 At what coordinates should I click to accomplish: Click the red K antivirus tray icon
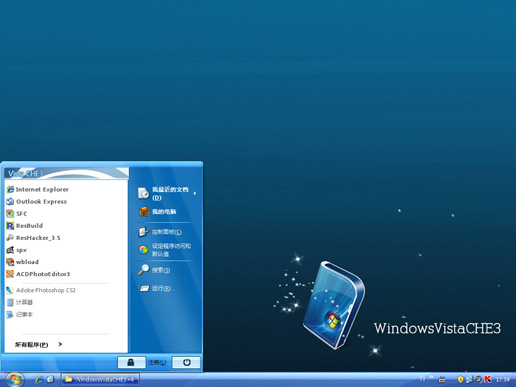[x=488, y=379]
